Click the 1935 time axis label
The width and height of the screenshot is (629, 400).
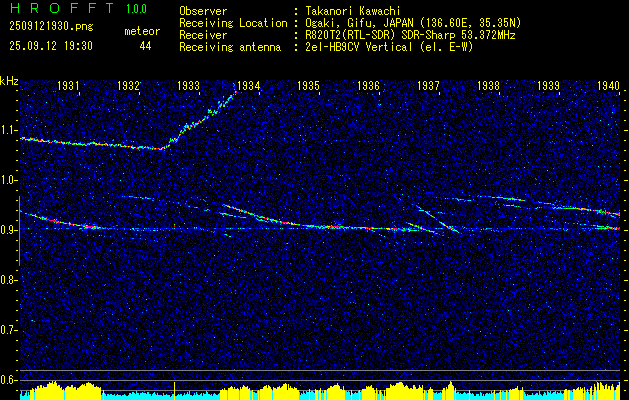point(308,85)
